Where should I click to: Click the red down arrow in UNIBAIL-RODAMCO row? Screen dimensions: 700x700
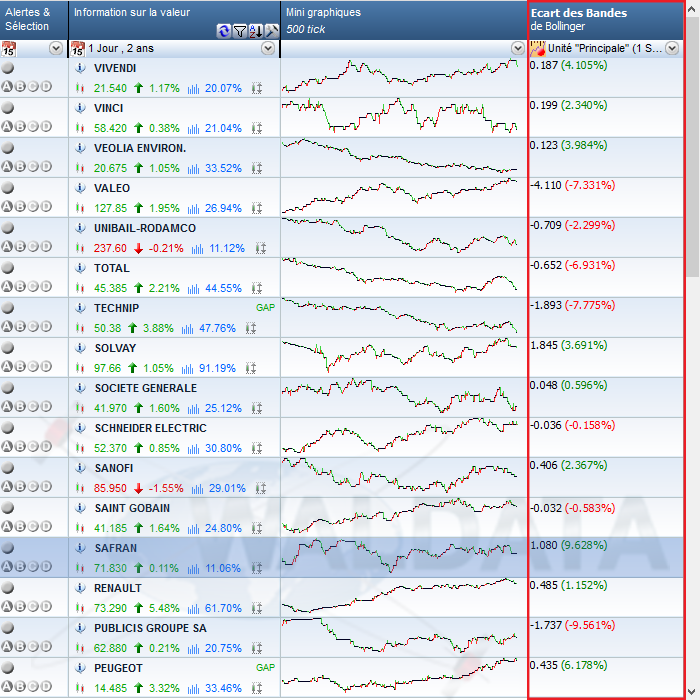(138, 248)
